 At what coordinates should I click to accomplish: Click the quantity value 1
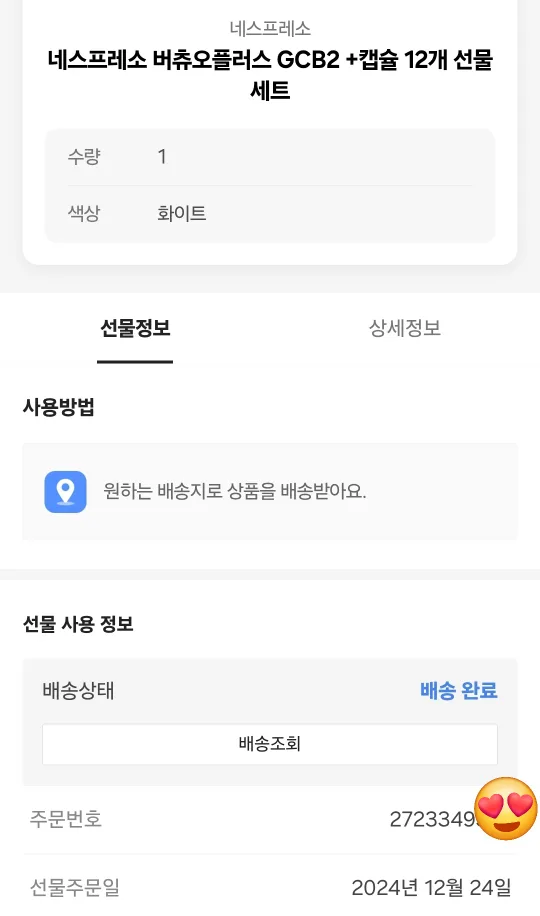[x=162, y=157]
